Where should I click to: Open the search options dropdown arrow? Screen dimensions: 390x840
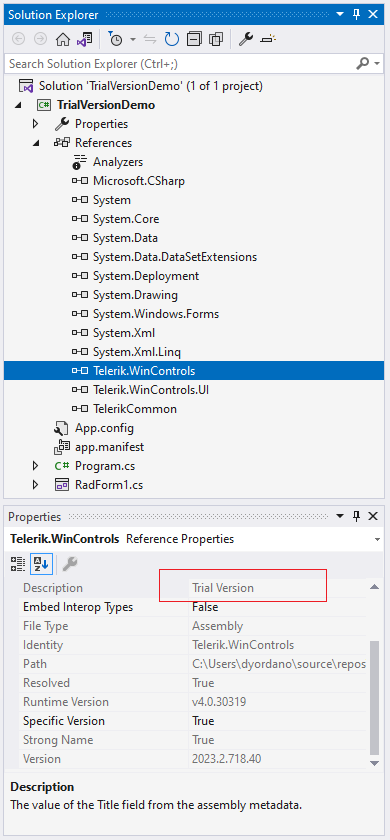click(x=377, y=64)
